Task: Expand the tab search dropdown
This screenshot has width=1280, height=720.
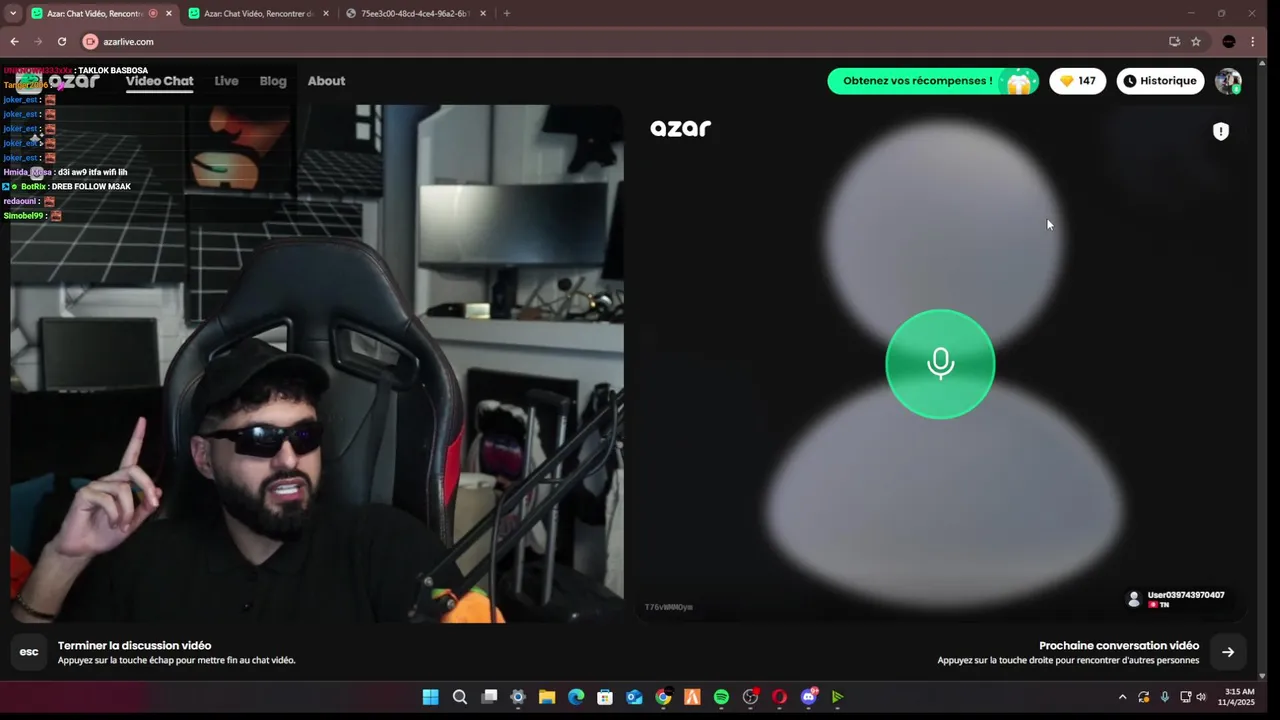Action: 12,13
